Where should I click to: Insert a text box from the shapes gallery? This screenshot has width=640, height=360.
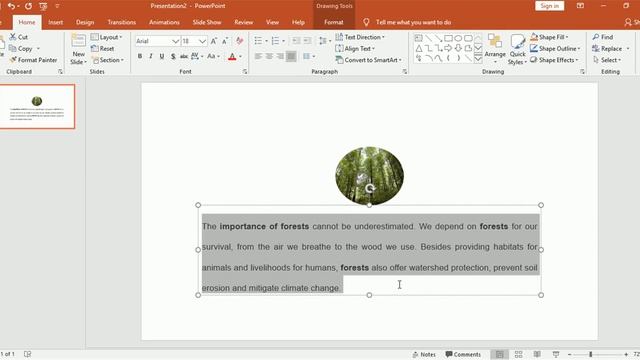click(x=419, y=38)
